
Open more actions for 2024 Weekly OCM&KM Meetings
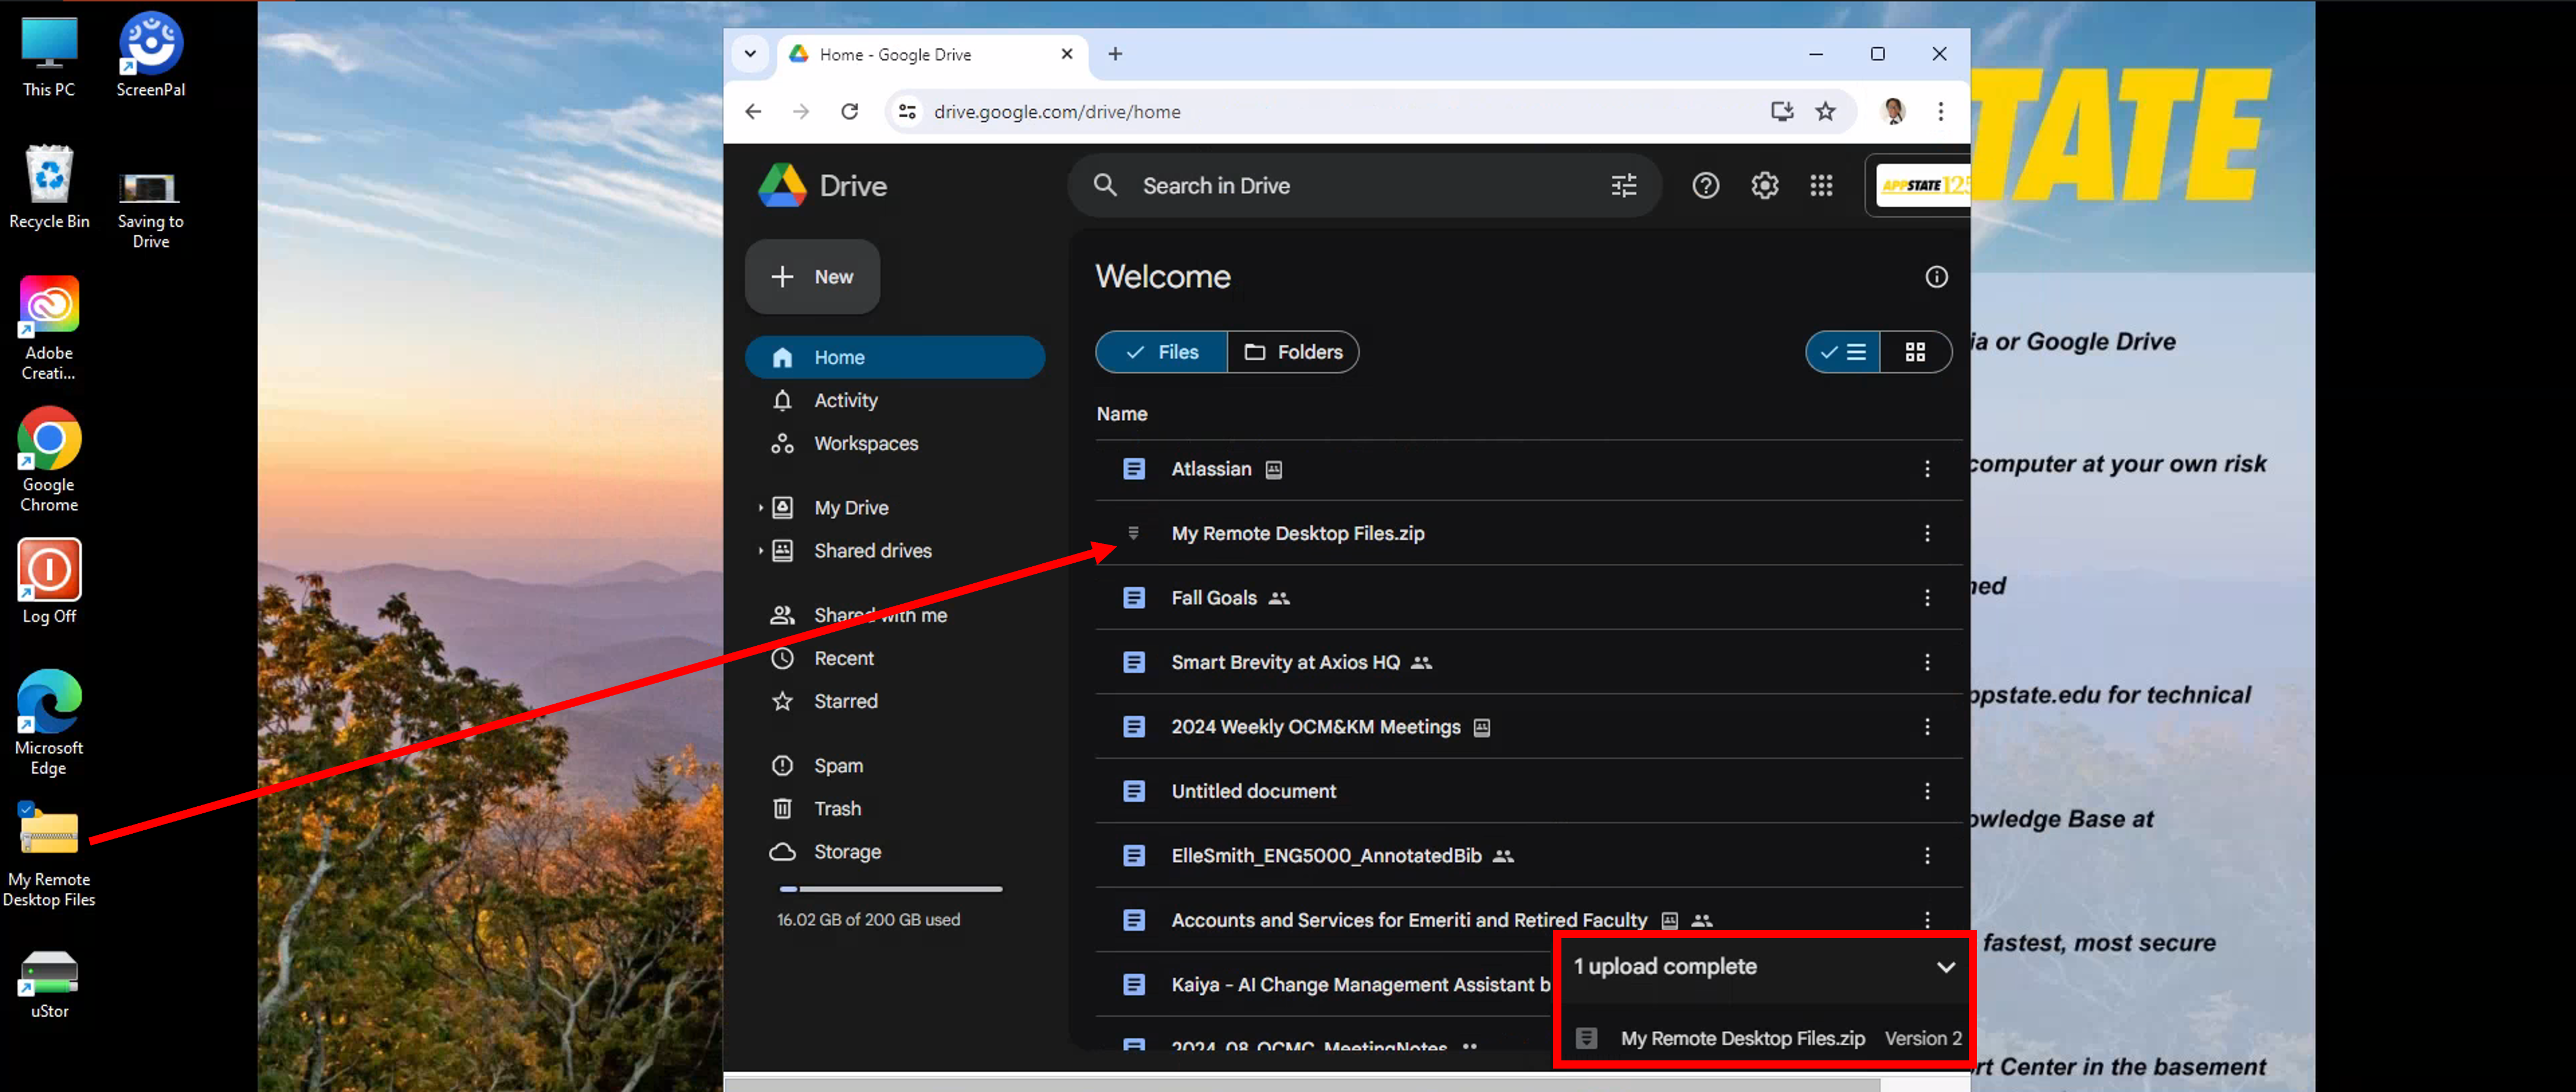[1927, 727]
